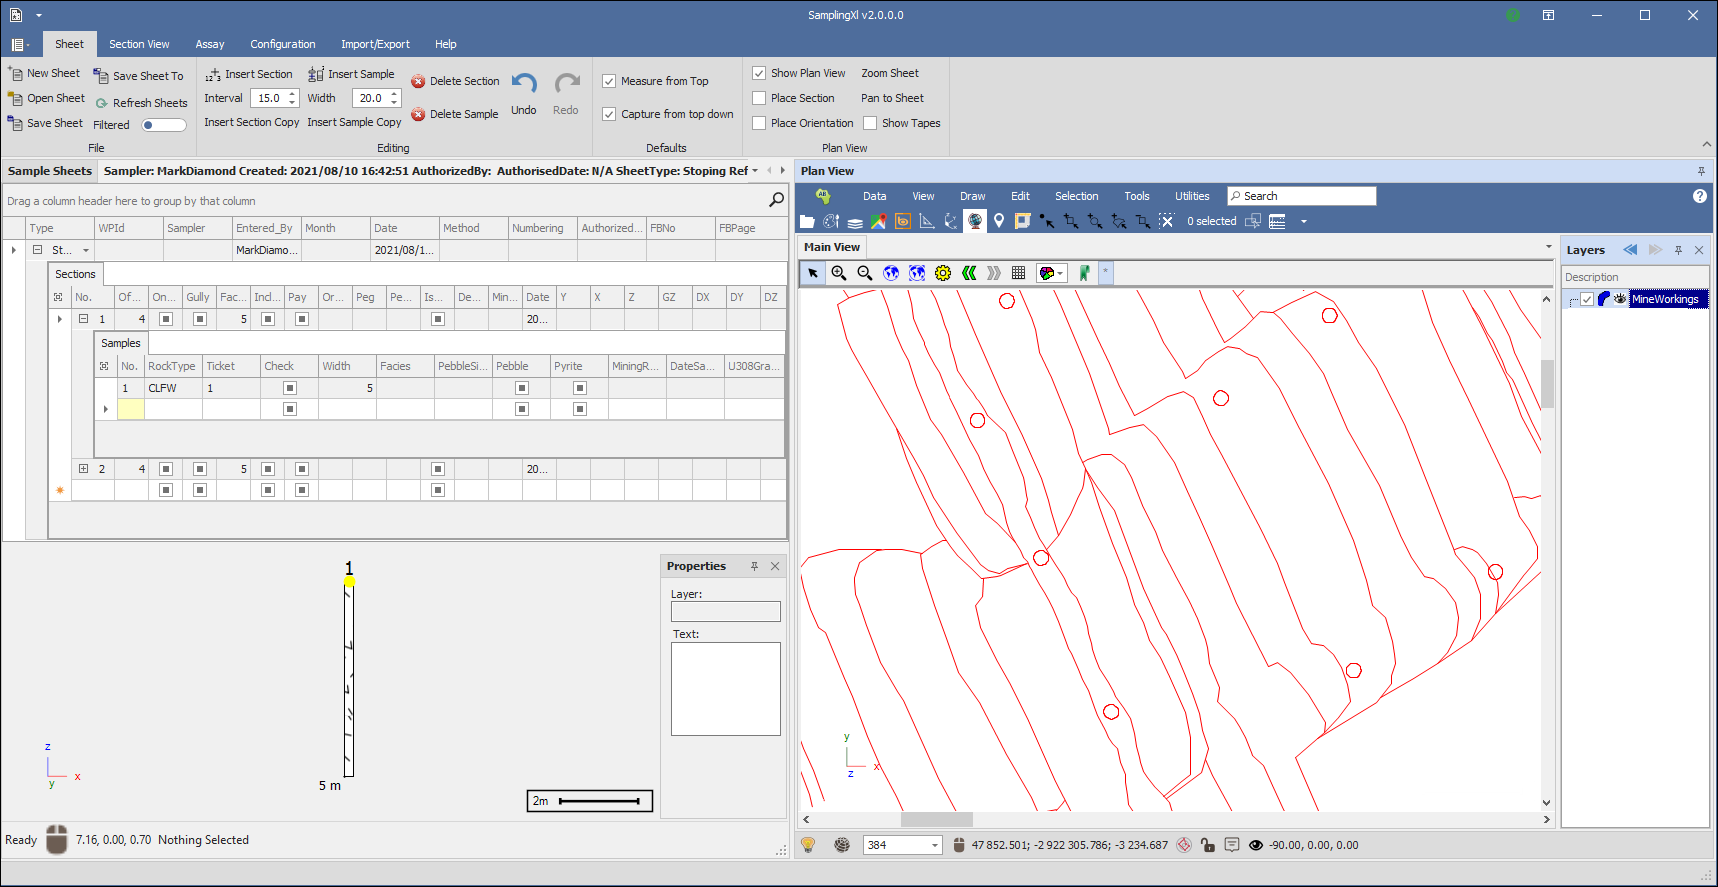This screenshot has height=887, width=1718.
Task: Click the green previous view arrows
Action: pos(969,273)
